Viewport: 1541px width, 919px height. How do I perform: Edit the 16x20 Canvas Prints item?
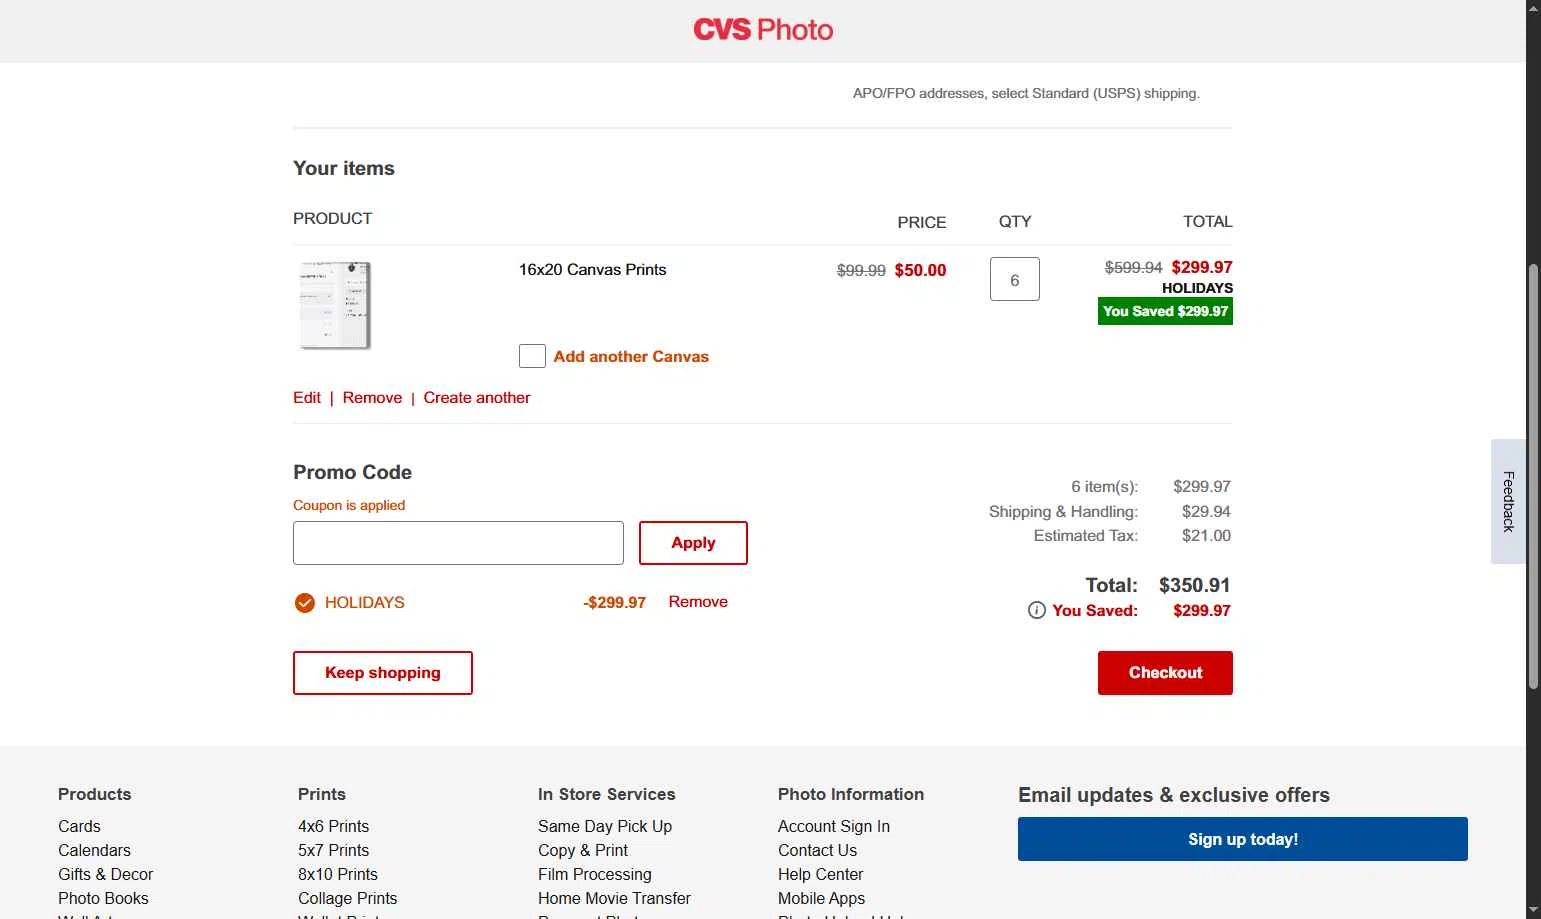pyautogui.click(x=307, y=398)
